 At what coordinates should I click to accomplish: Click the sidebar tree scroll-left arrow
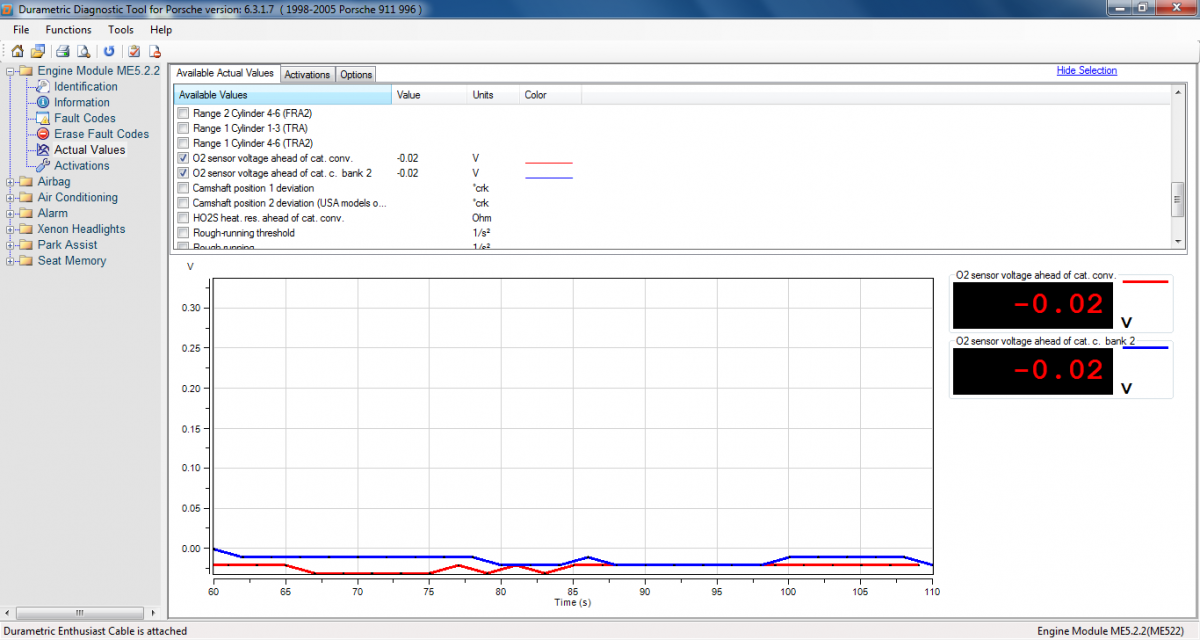click(x=7, y=611)
